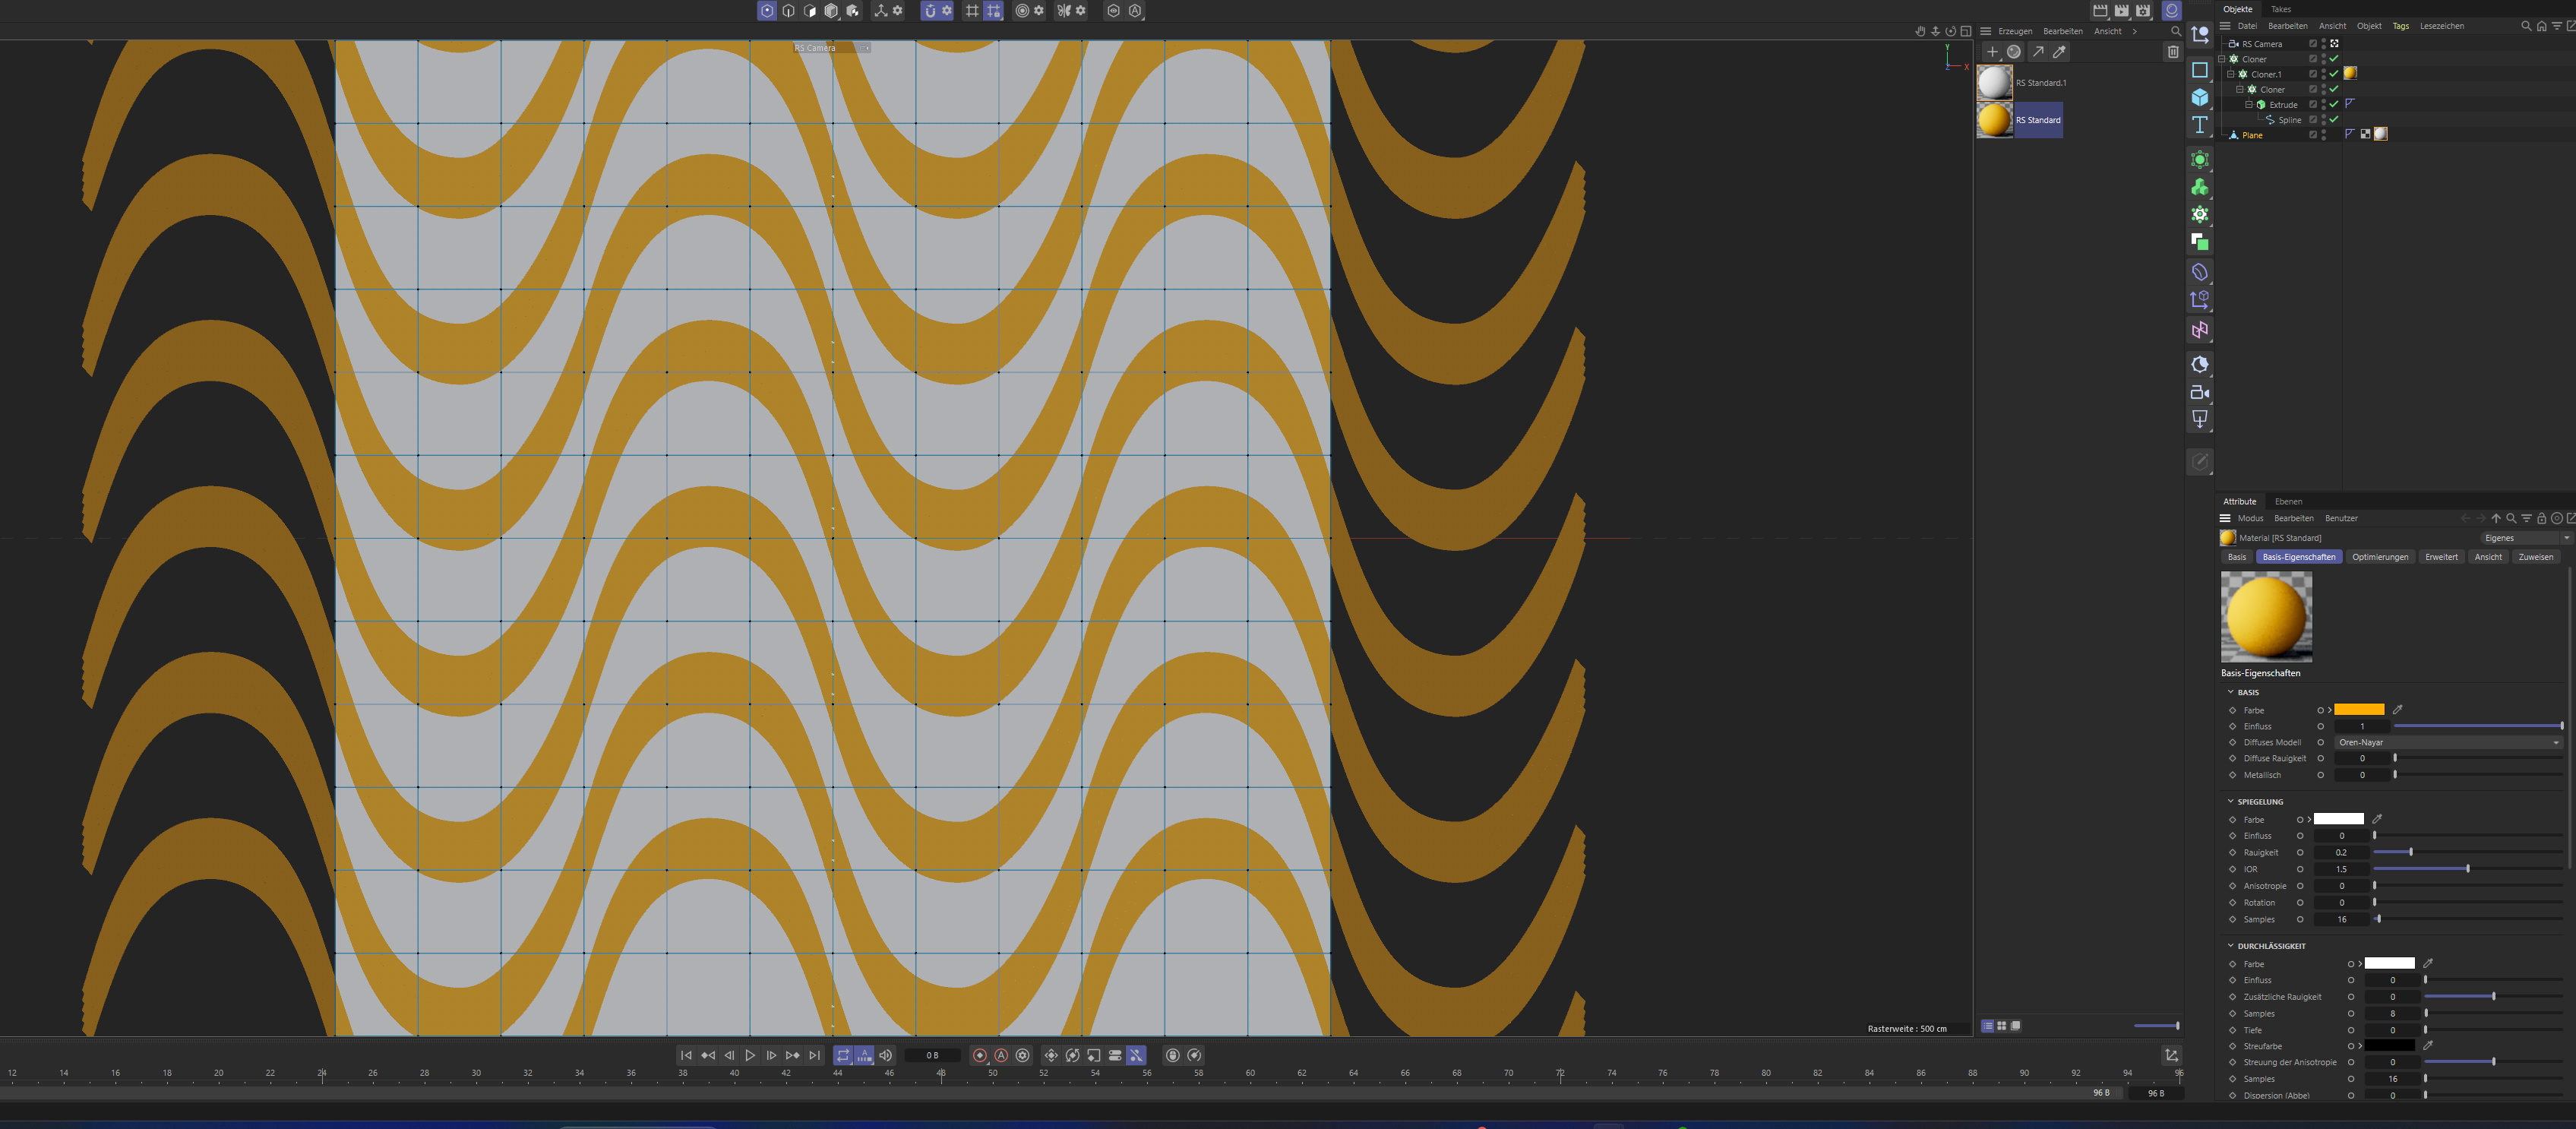Disable top-level Cloner green checkmark

(2334, 59)
